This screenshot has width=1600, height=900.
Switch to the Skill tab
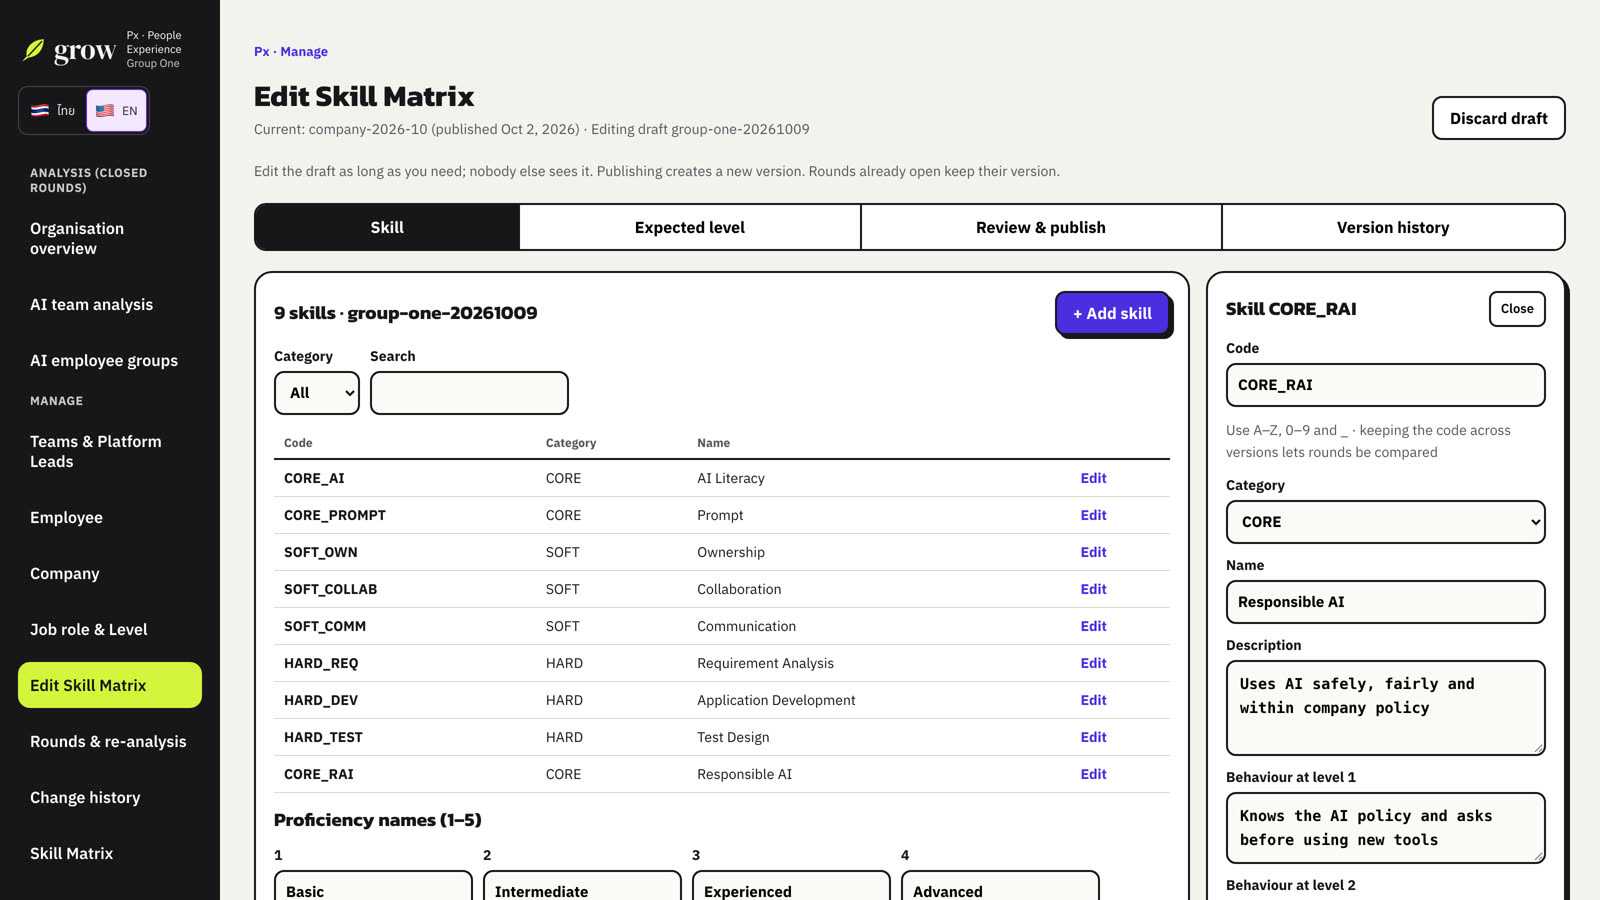(387, 227)
